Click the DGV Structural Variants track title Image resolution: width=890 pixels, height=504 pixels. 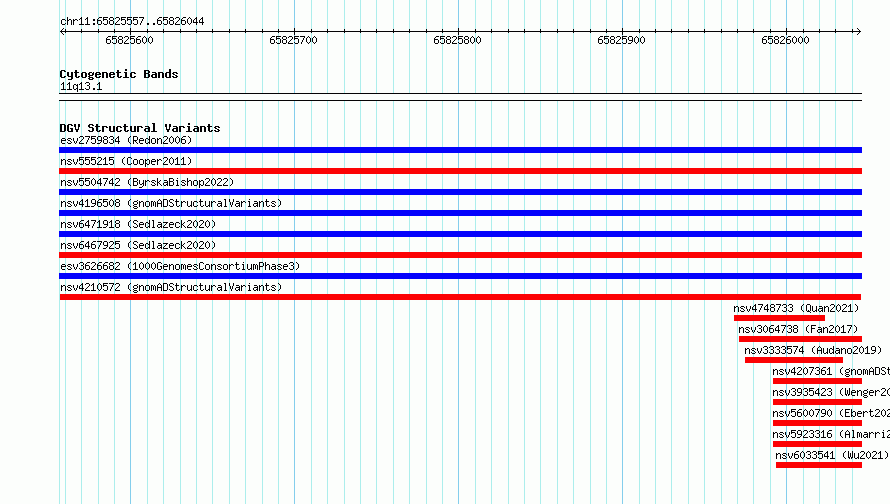click(x=140, y=128)
